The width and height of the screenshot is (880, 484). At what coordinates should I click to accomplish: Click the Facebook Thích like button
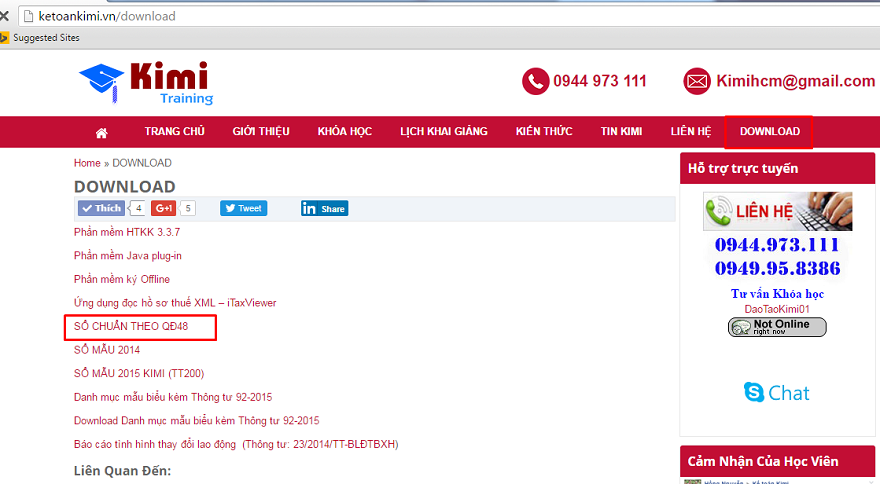click(x=102, y=208)
